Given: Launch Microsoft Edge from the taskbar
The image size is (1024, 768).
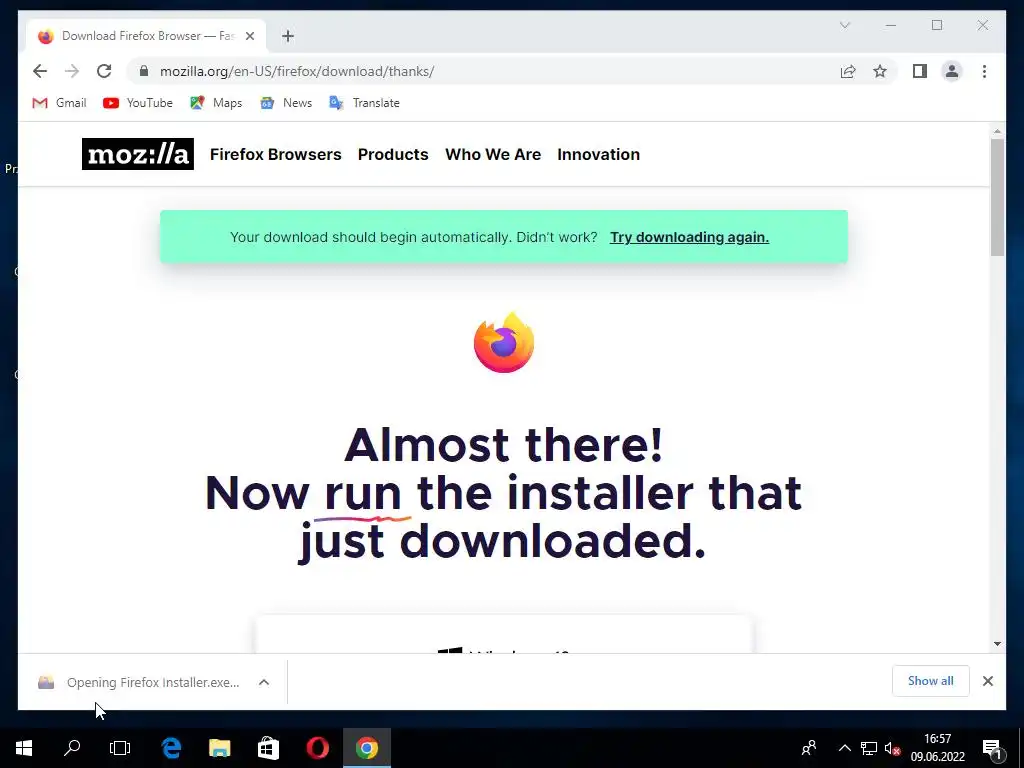Looking at the screenshot, I should [171, 748].
